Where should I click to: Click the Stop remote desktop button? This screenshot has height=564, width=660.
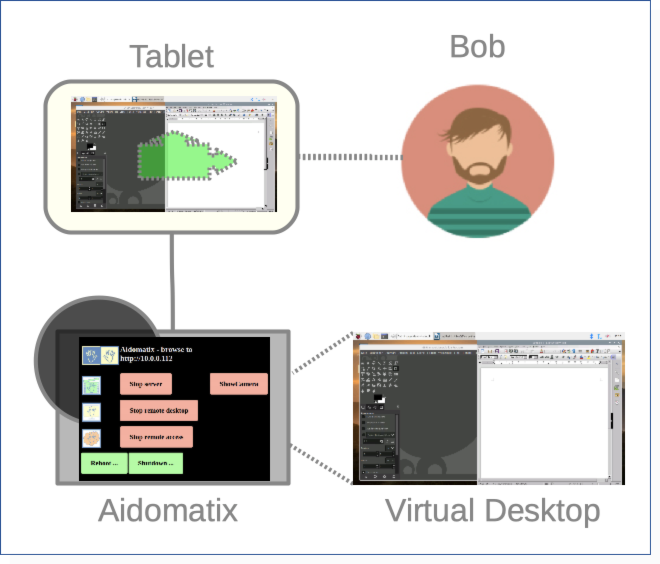[159, 410]
